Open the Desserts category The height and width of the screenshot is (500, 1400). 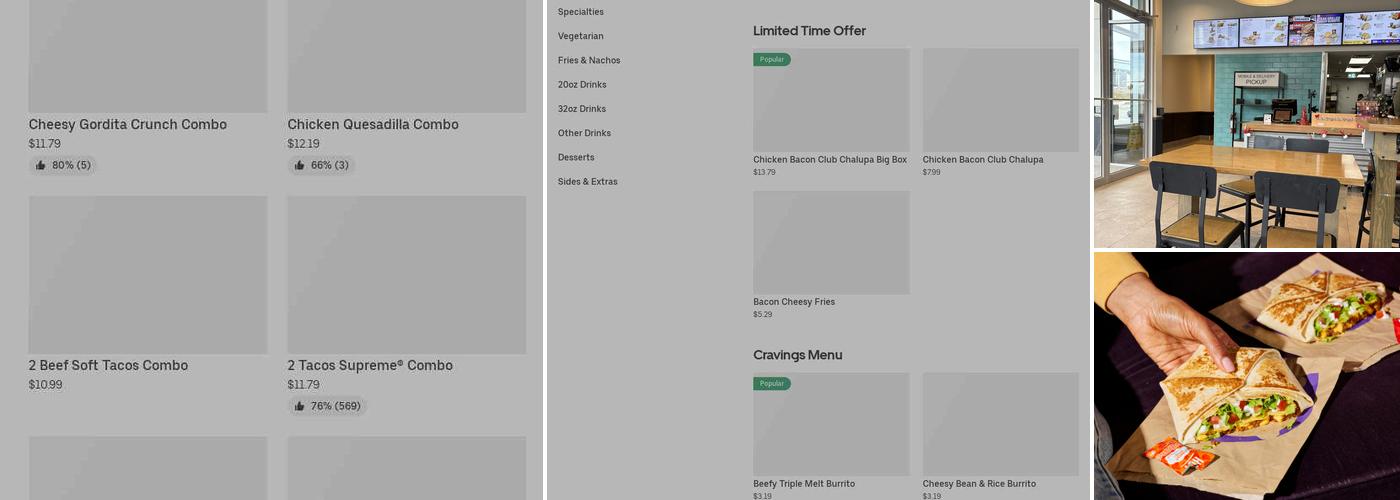click(576, 157)
